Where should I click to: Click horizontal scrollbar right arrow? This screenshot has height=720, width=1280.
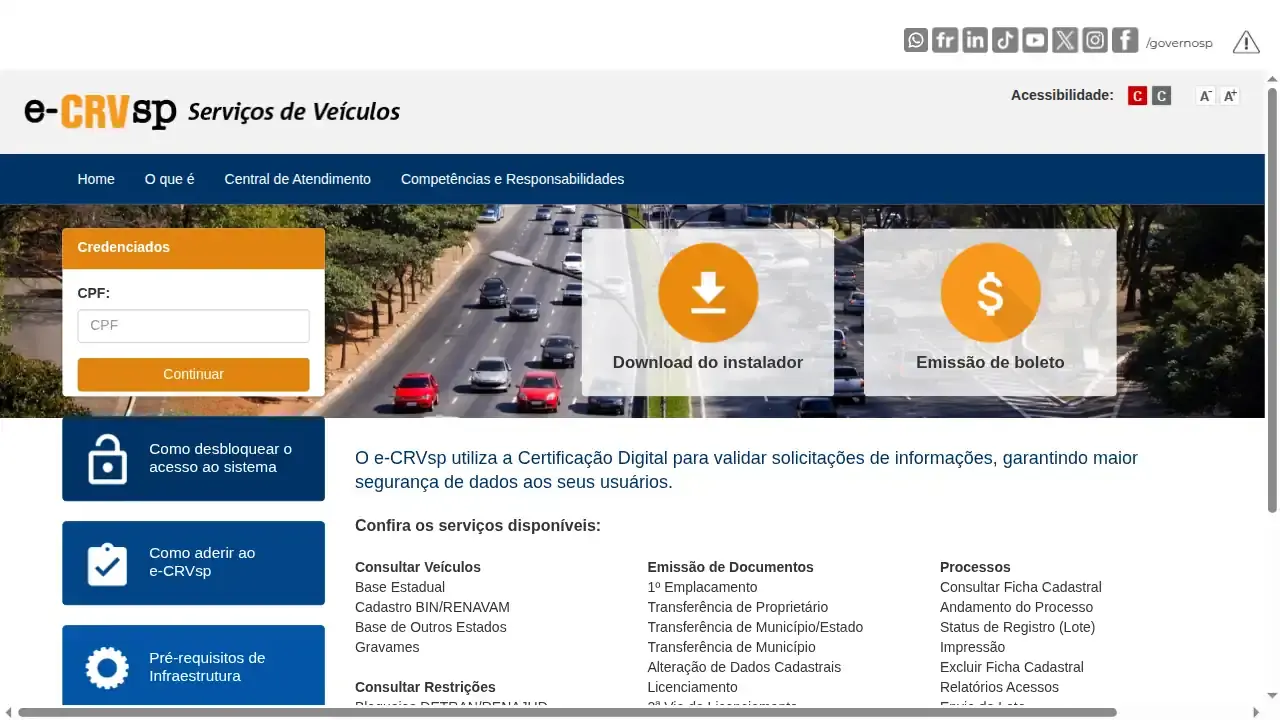[x=1257, y=712]
